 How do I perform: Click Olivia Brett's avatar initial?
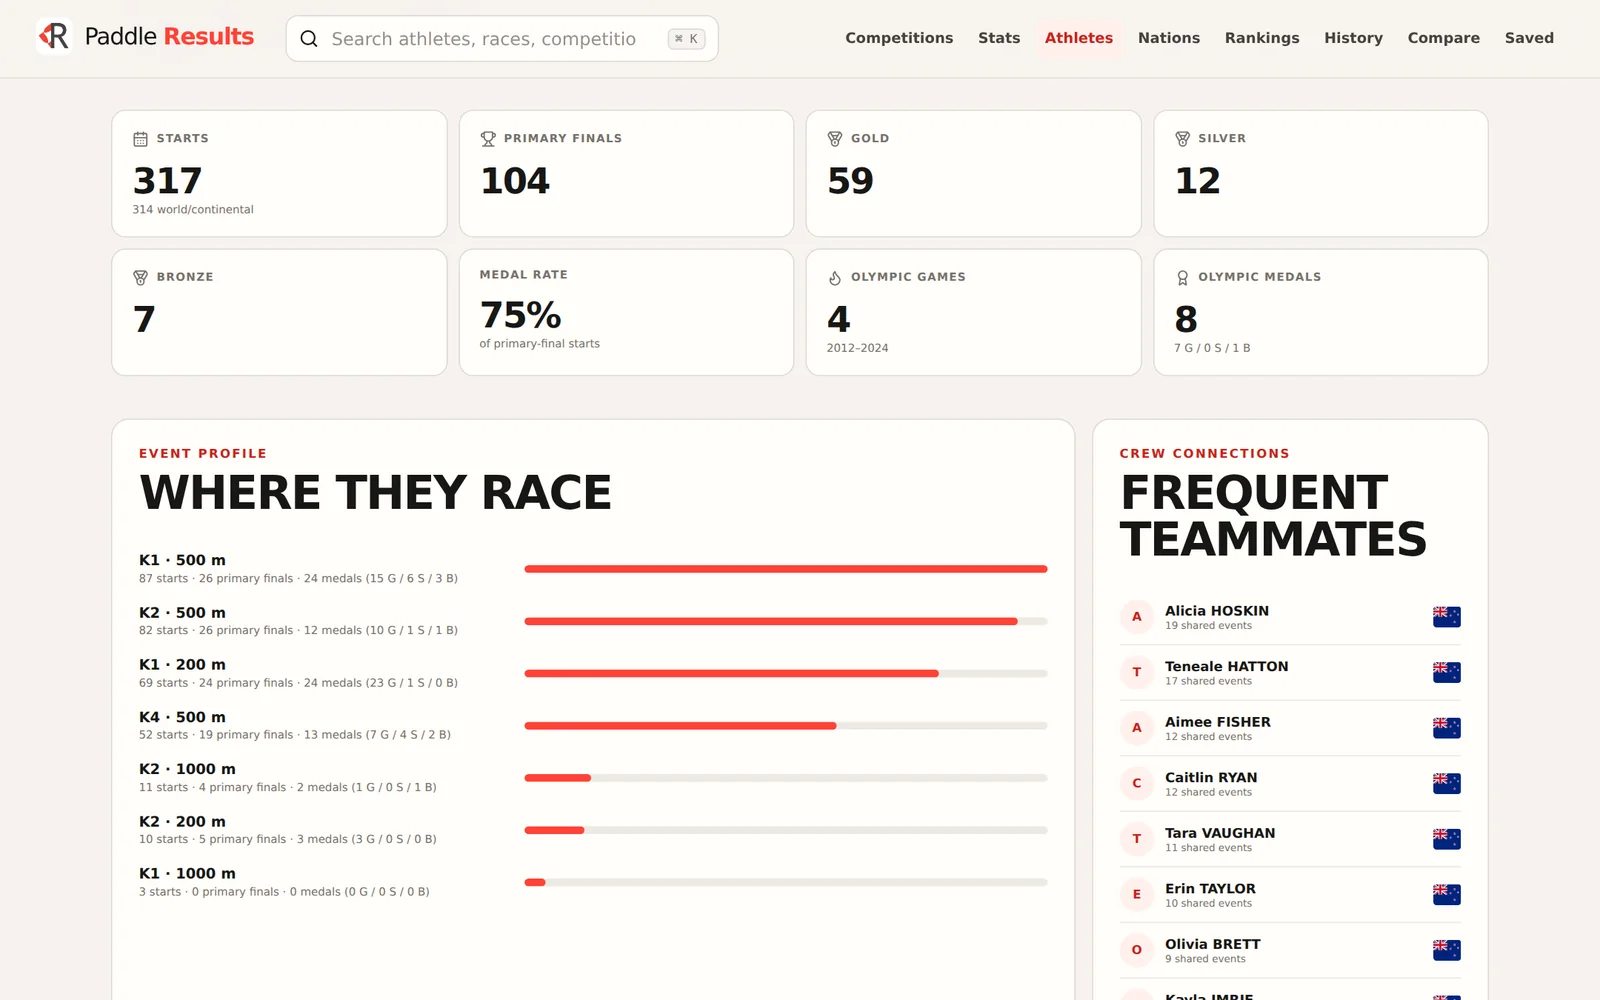pyautogui.click(x=1136, y=950)
